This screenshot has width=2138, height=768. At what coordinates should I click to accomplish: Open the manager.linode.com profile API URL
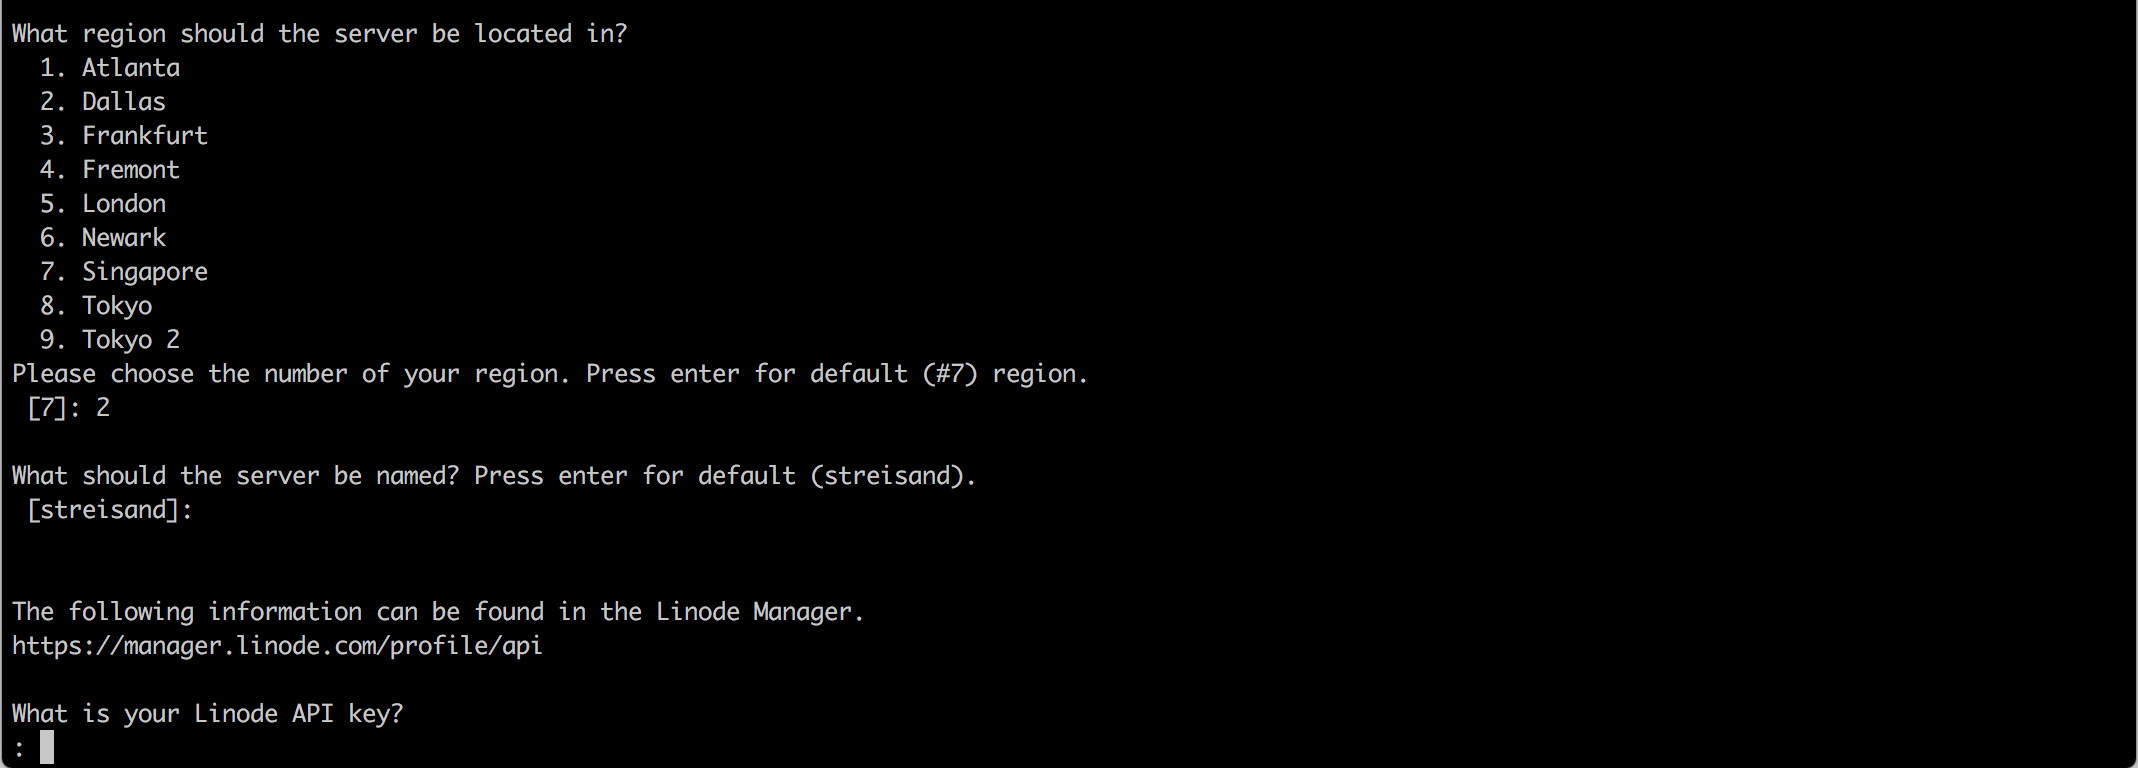tap(277, 646)
